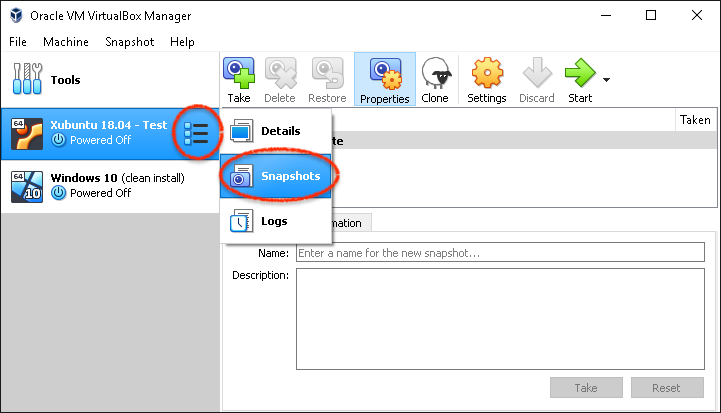Click the partially hidden Information tab
The height and width of the screenshot is (413, 721).
[x=351, y=223]
